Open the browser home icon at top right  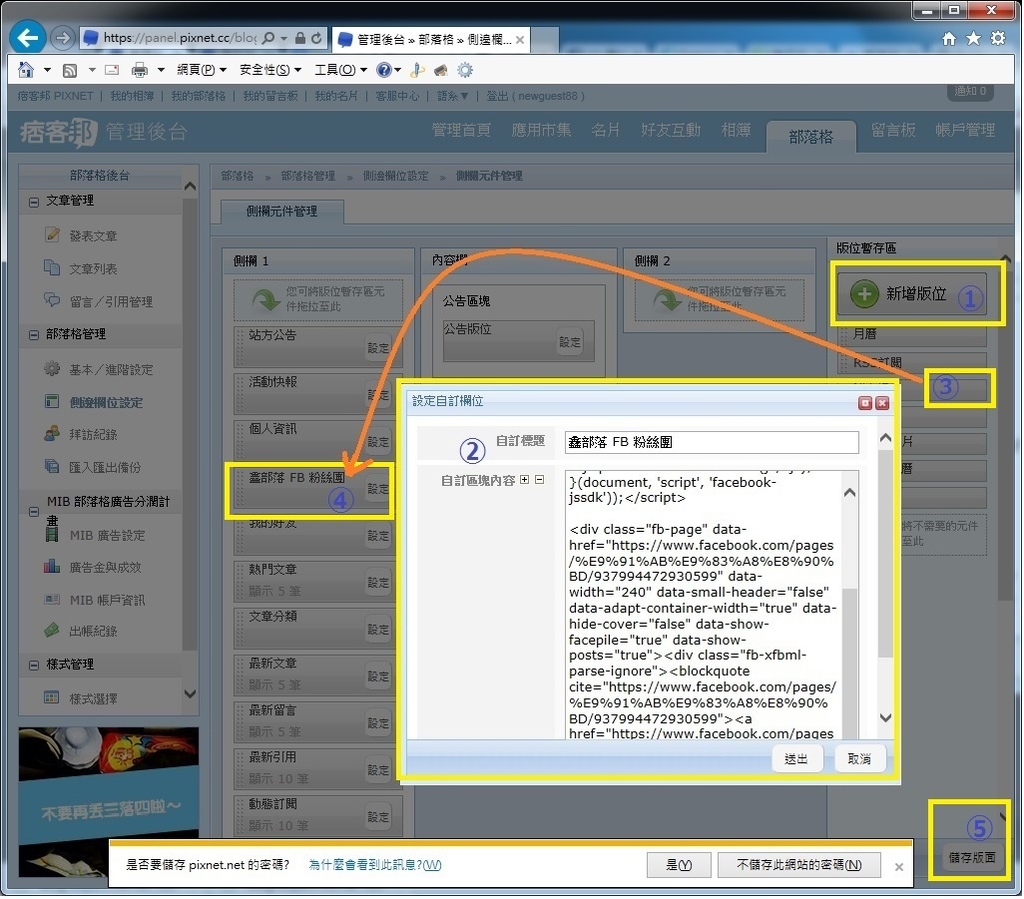949,39
